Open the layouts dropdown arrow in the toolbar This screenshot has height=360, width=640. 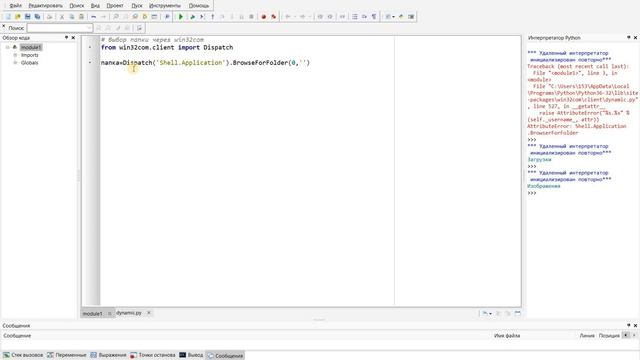393,17
